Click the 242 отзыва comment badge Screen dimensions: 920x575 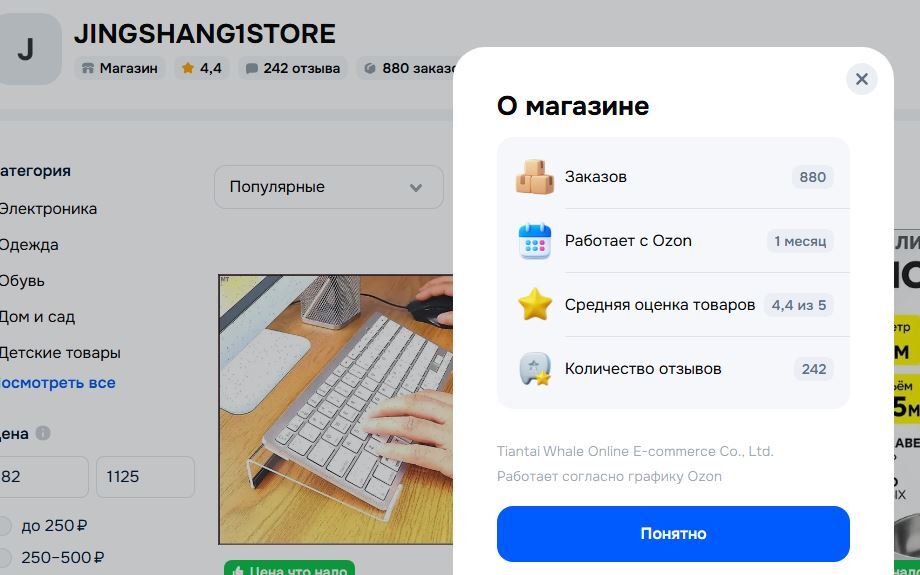click(293, 68)
